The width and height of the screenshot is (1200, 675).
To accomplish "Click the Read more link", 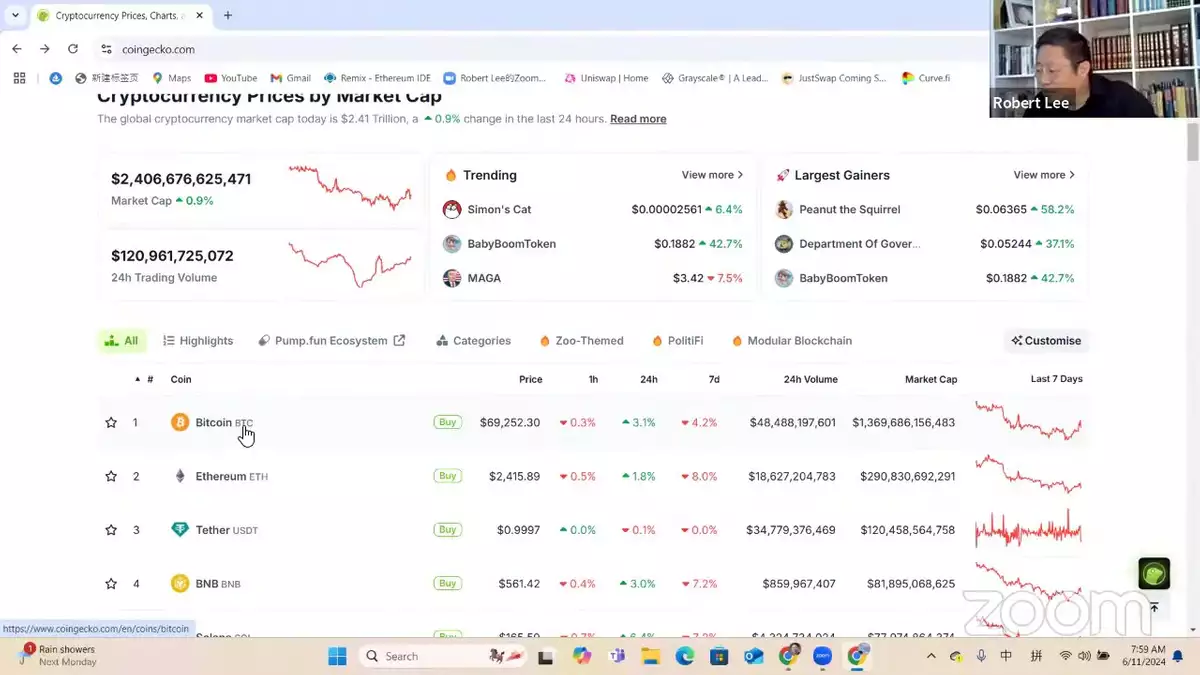I will pos(638,119).
